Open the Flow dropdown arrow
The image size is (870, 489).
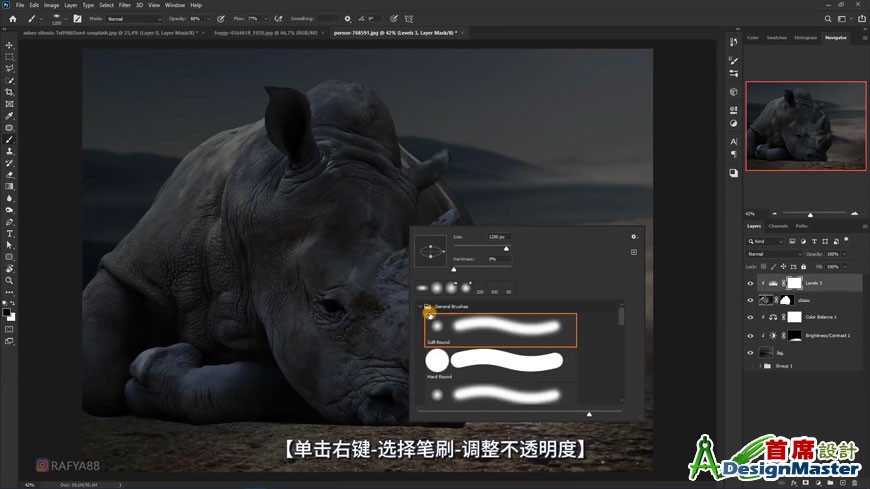pyautogui.click(x=266, y=19)
